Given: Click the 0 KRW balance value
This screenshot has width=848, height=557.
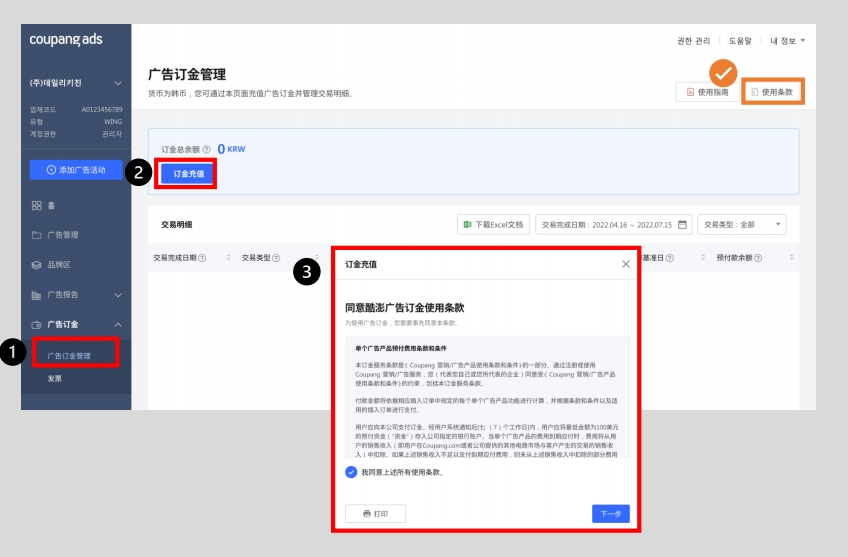Looking at the screenshot, I should (231, 149).
